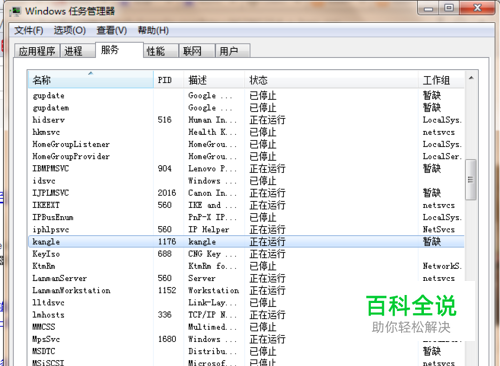Switch to the 性能 tab
Viewport: 500px width, 366px height.
point(161,51)
